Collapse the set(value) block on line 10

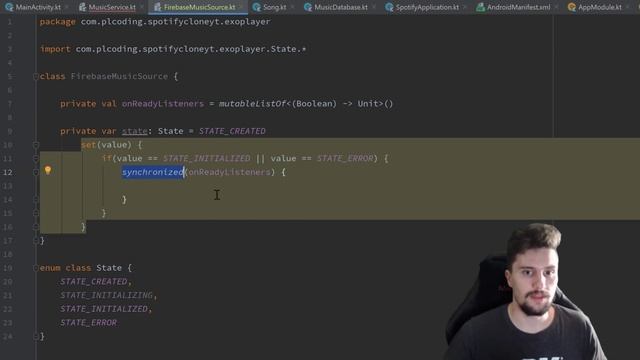click(x=36, y=145)
